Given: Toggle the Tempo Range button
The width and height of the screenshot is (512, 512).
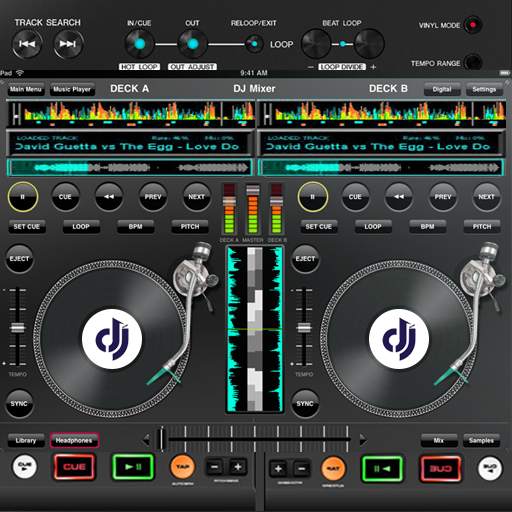Looking at the screenshot, I should 473,62.
